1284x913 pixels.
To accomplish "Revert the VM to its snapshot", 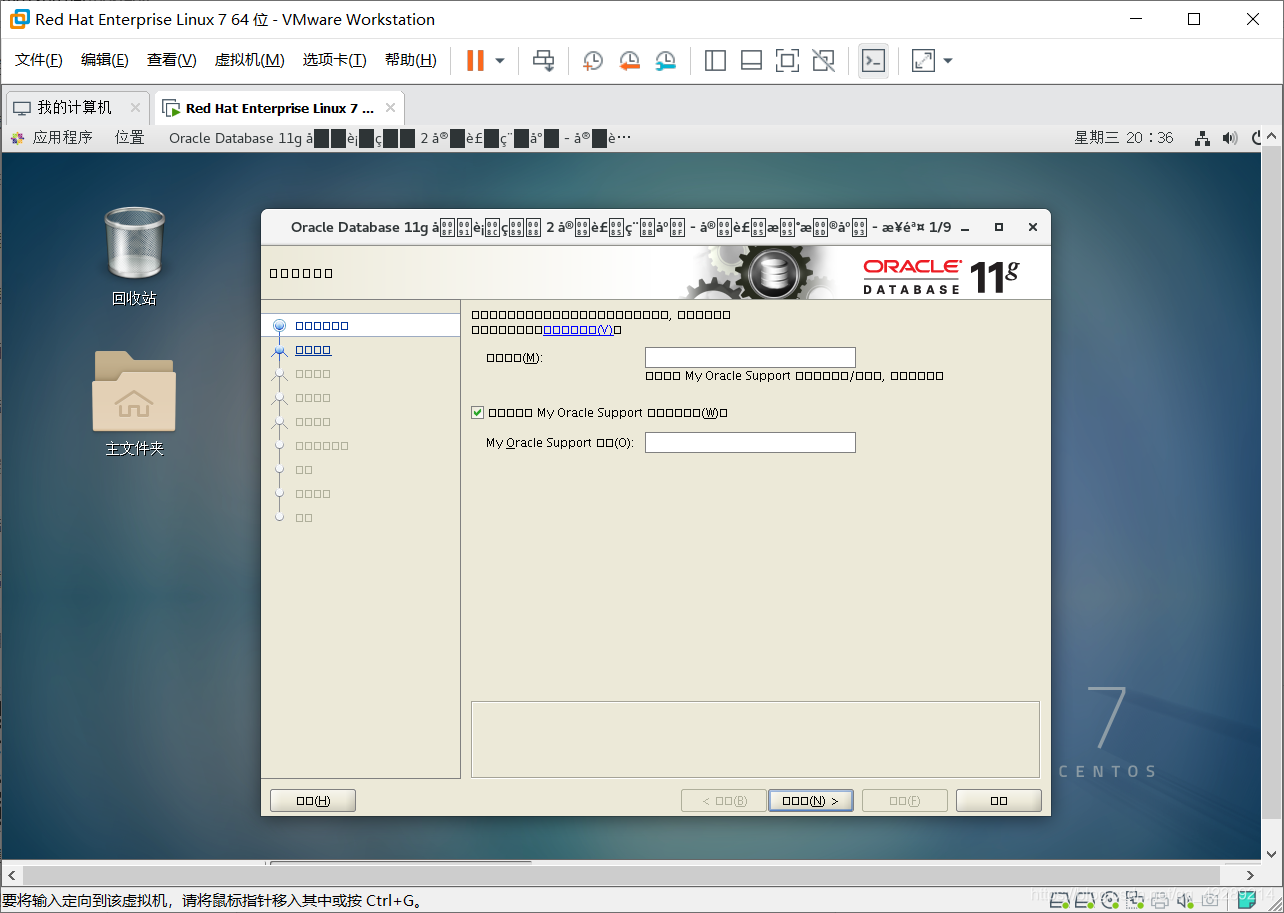I will click(x=628, y=61).
